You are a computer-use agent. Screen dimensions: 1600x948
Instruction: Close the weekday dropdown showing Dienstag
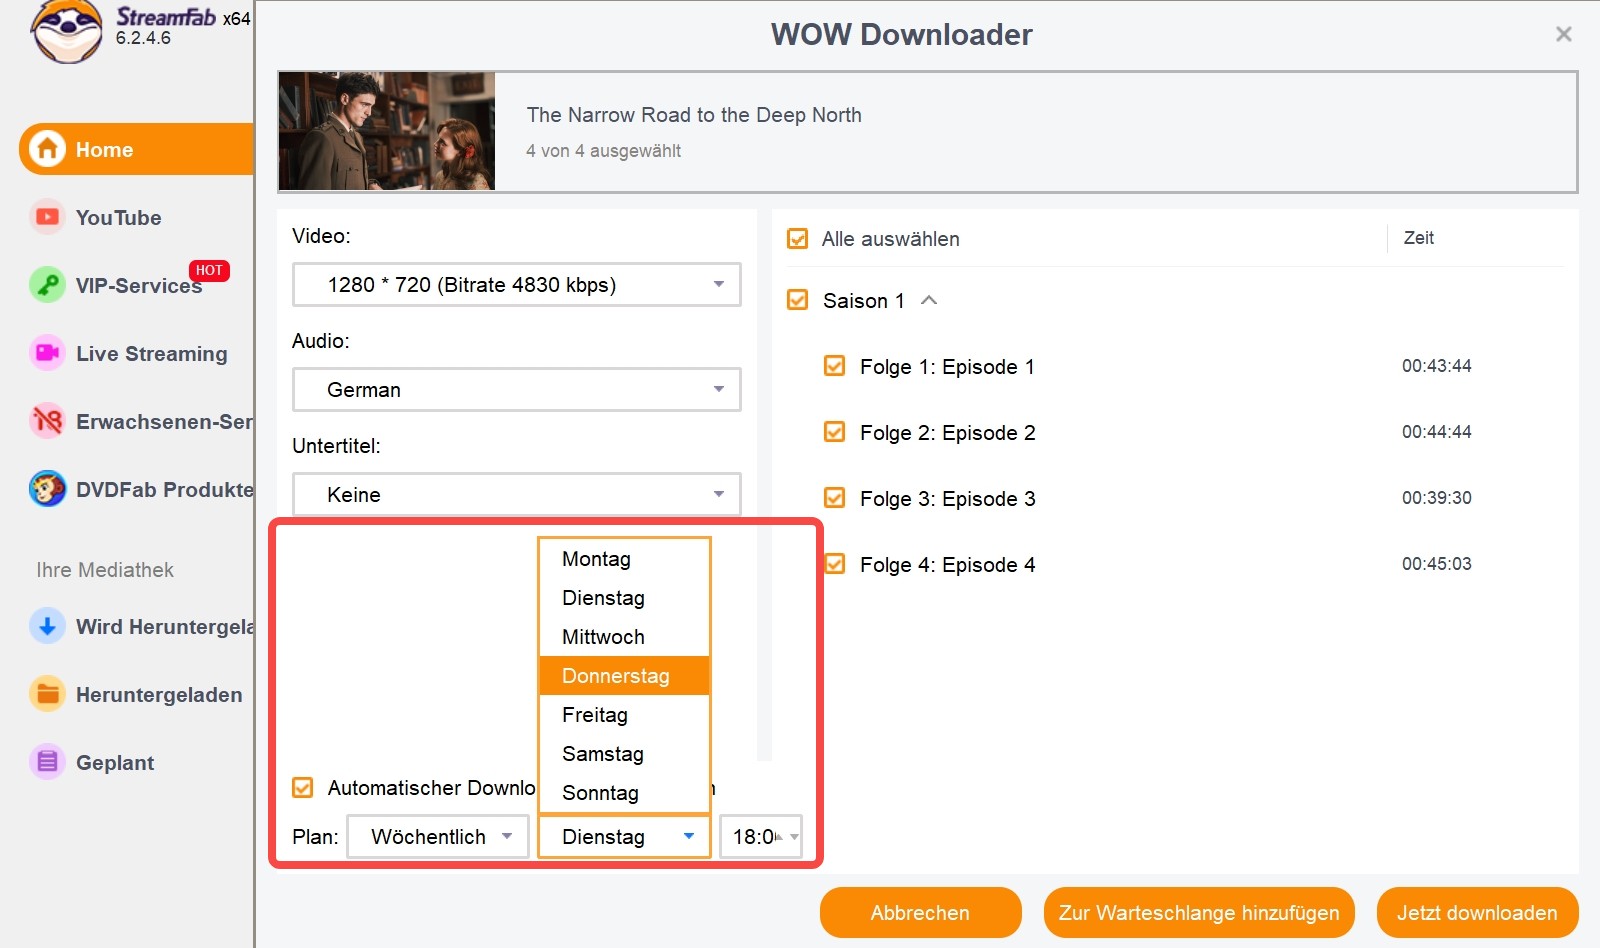(624, 836)
